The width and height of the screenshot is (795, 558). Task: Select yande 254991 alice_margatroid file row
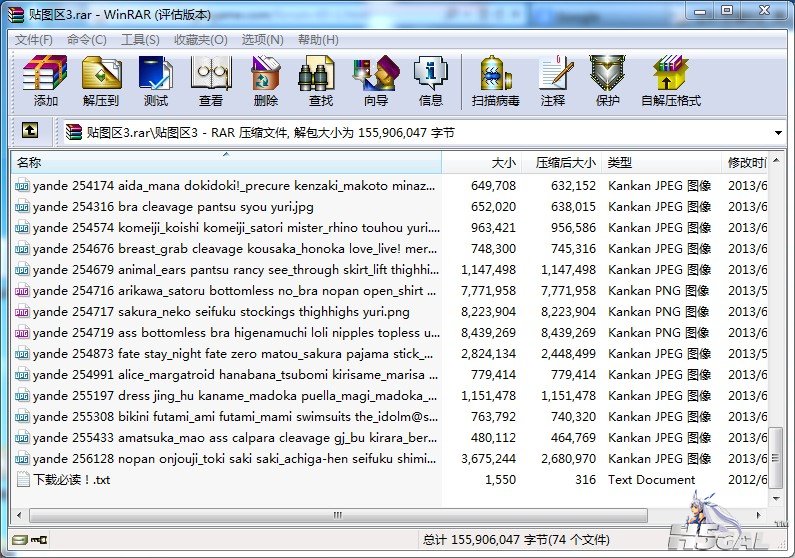tap(389, 375)
